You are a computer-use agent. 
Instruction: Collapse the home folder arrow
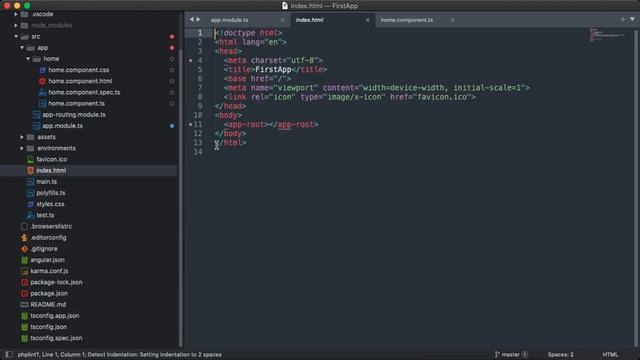tap(28, 59)
